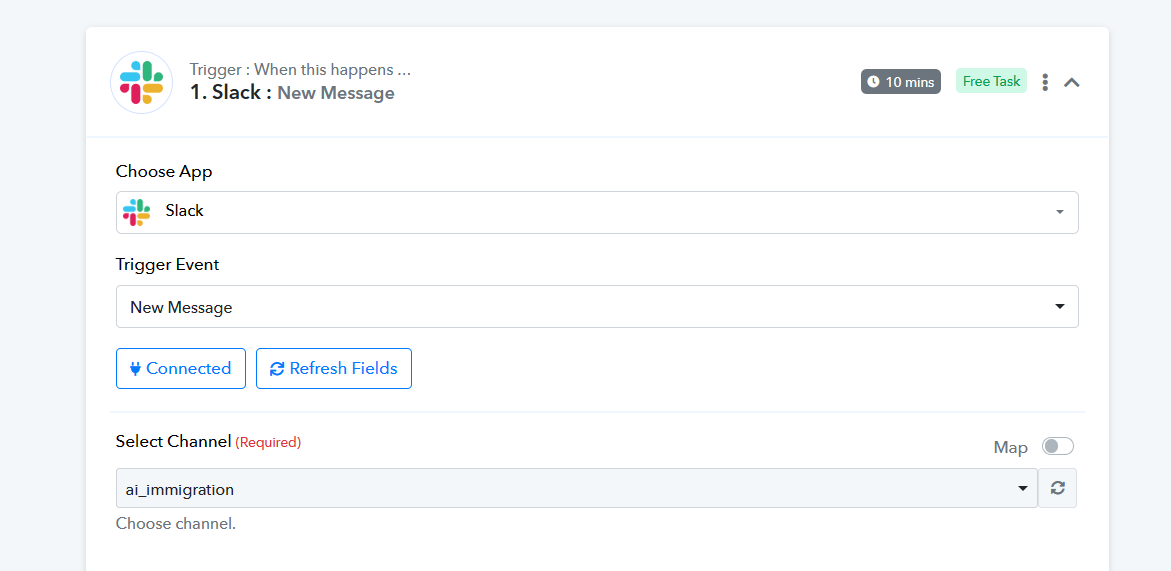
Task: Open the Choose App dropdown arrow
Action: [x=1059, y=212]
